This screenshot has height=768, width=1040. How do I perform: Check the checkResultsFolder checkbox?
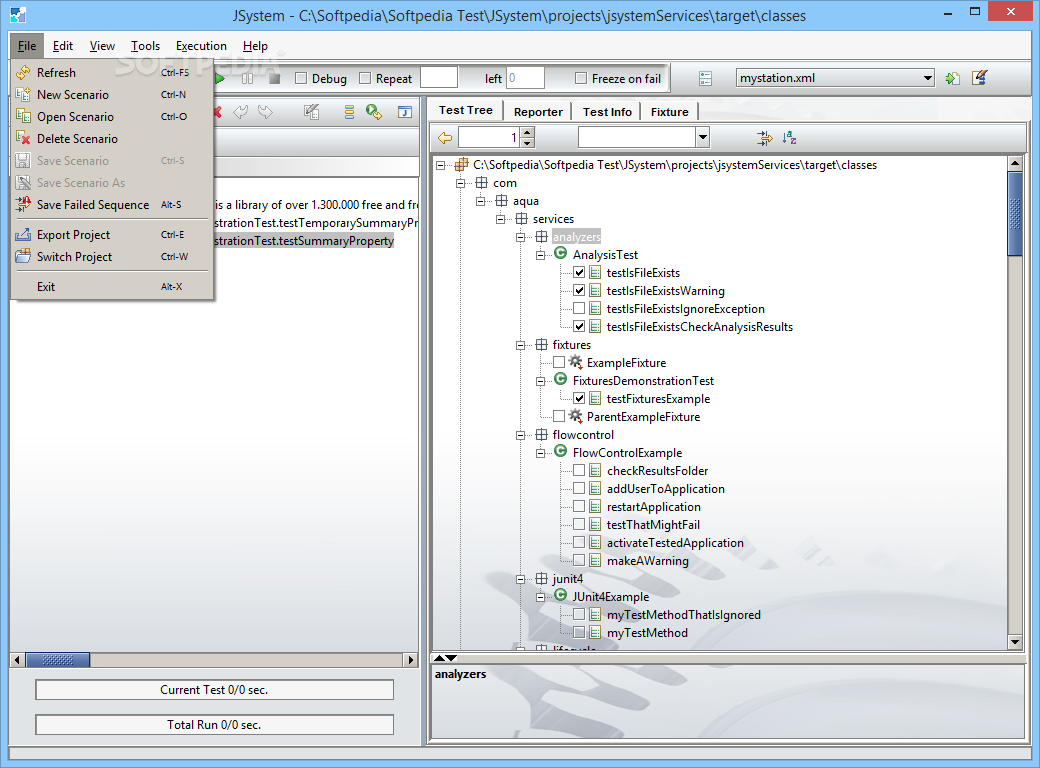click(x=579, y=470)
